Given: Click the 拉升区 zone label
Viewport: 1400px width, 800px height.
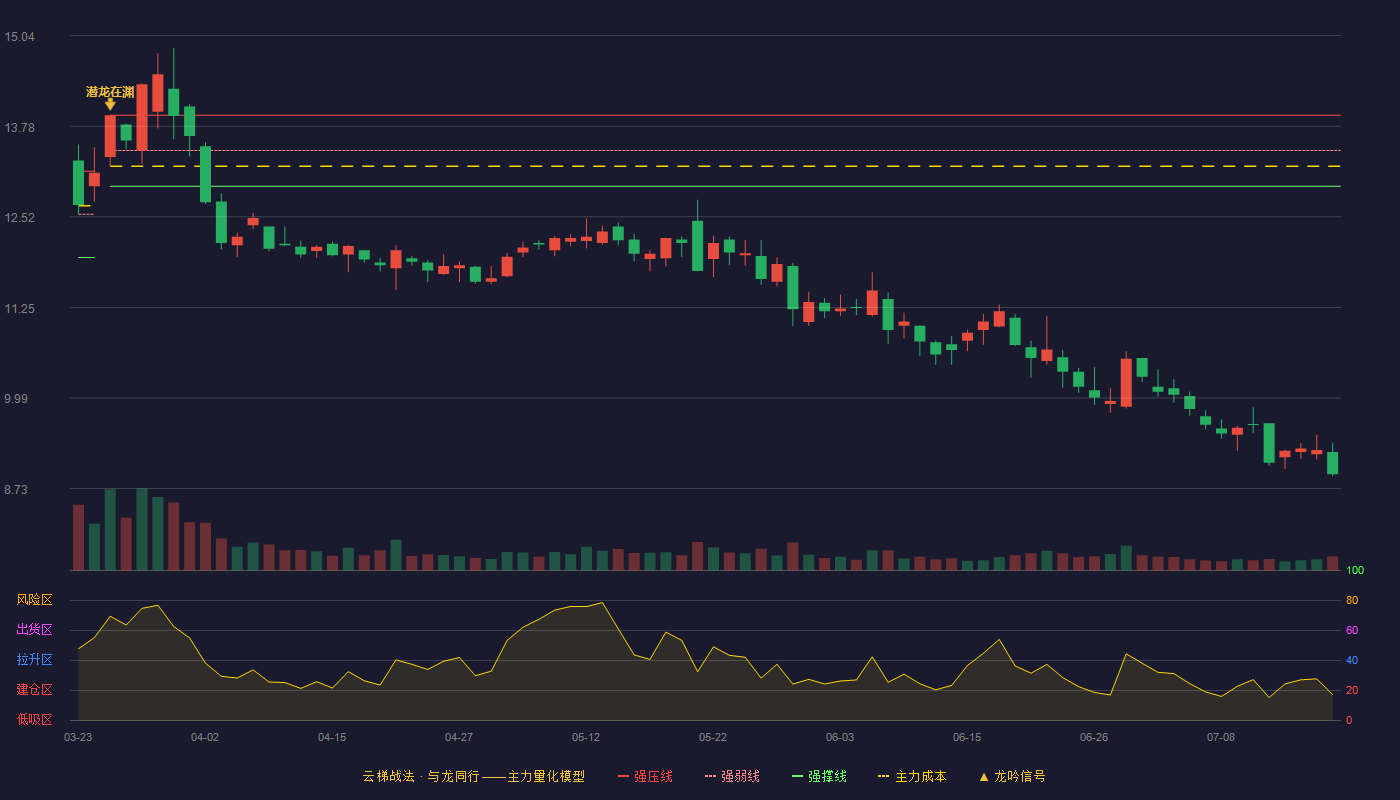Looking at the screenshot, I should pos(34,660).
